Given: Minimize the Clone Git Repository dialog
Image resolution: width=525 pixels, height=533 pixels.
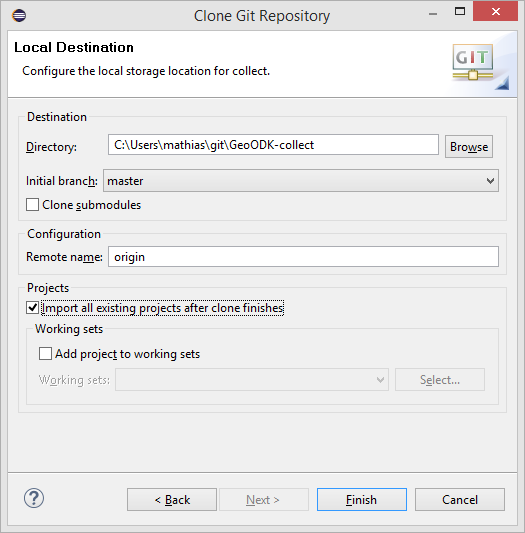Looking at the screenshot, I should (433, 14).
